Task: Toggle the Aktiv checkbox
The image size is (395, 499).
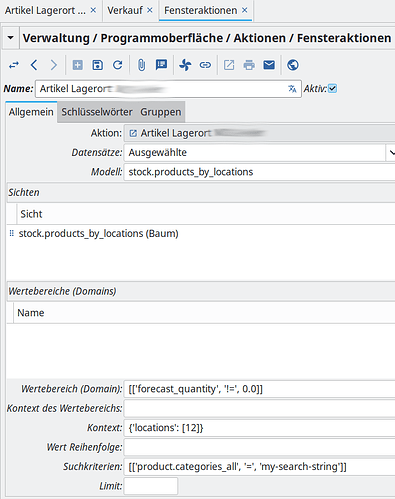Action: [x=332, y=89]
